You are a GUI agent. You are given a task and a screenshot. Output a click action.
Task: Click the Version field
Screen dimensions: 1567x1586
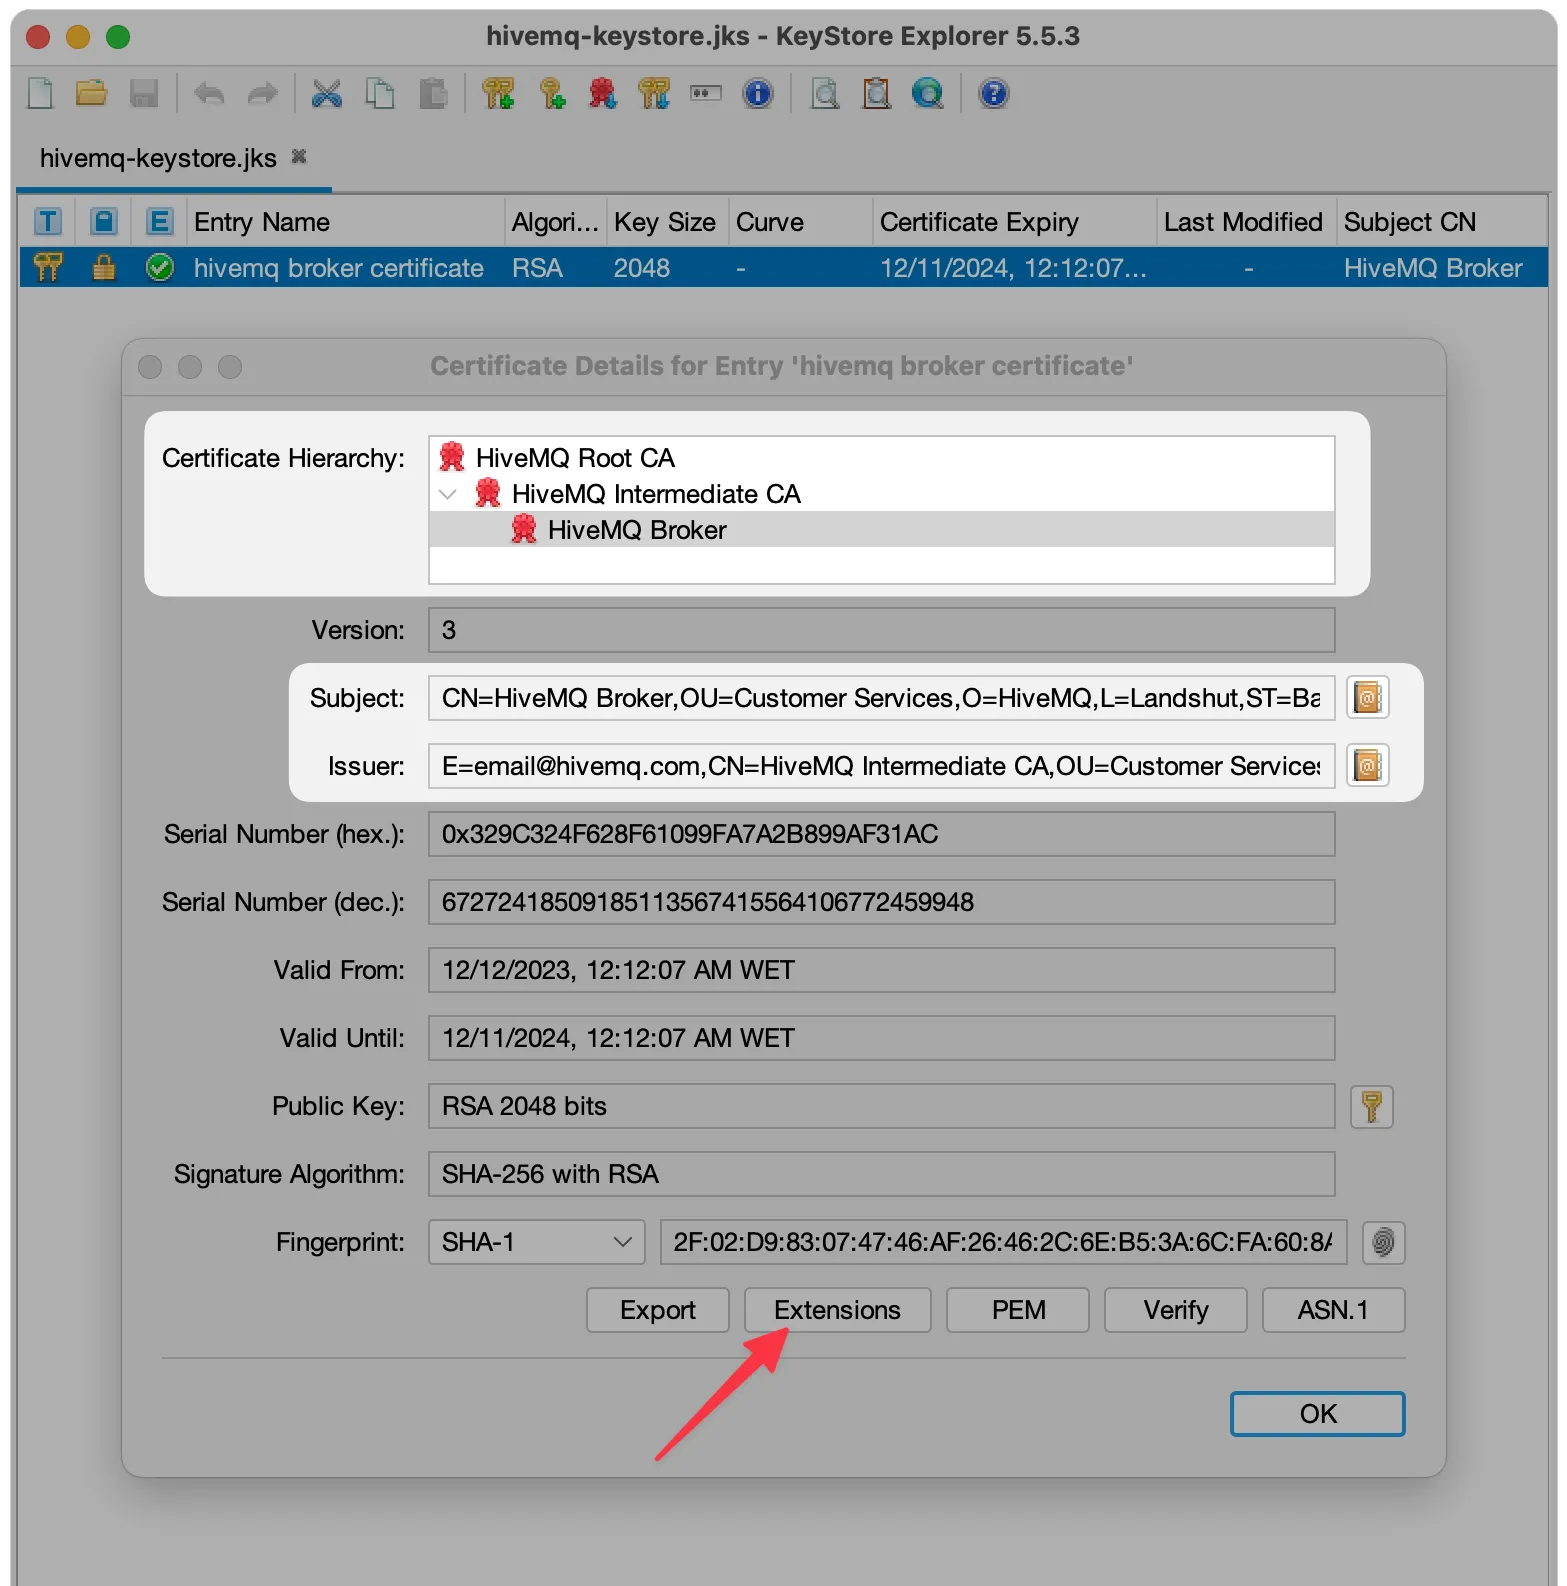click(x=881, y=630)
